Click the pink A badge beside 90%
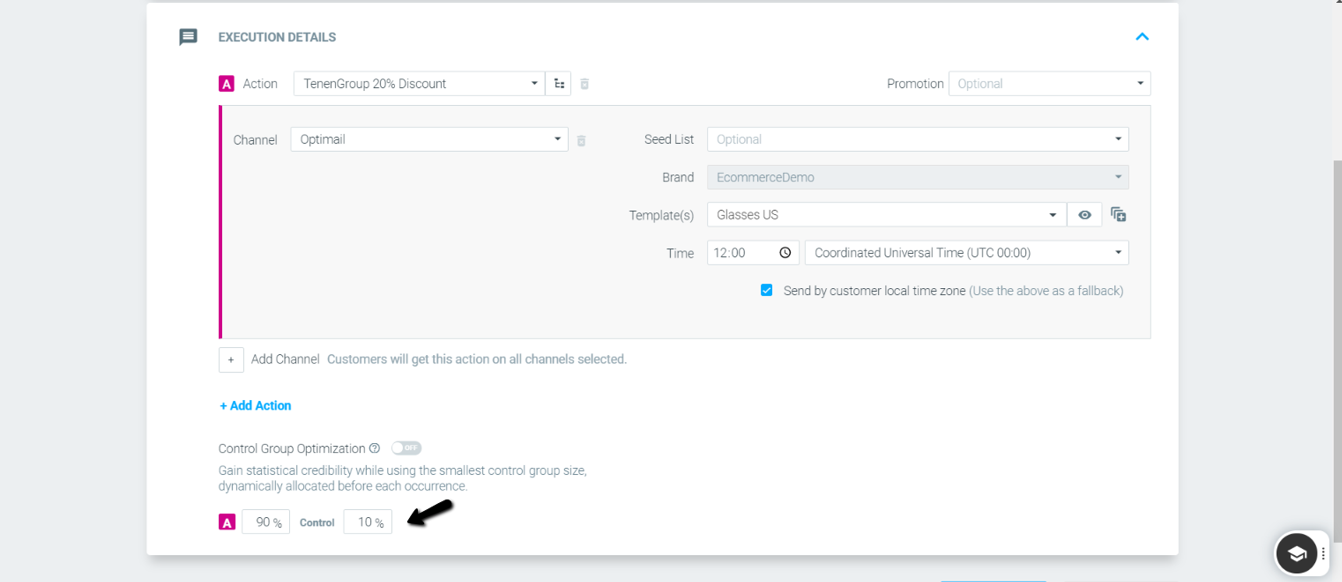This screenshot has height=582, width=1342. 227,522
